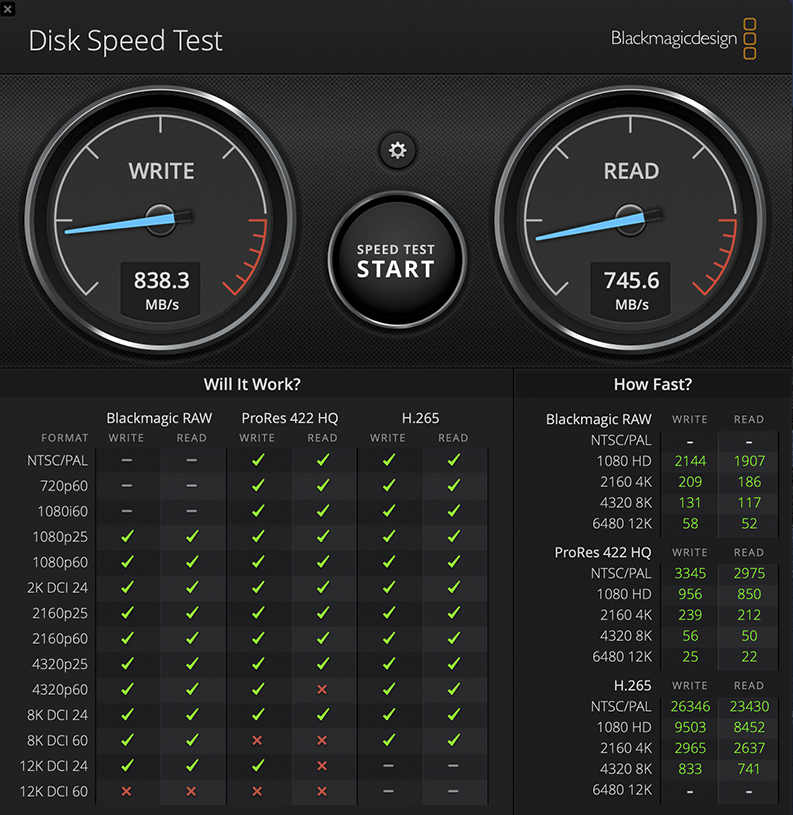Click the red X for 4320p60 ProRes read

322,690
